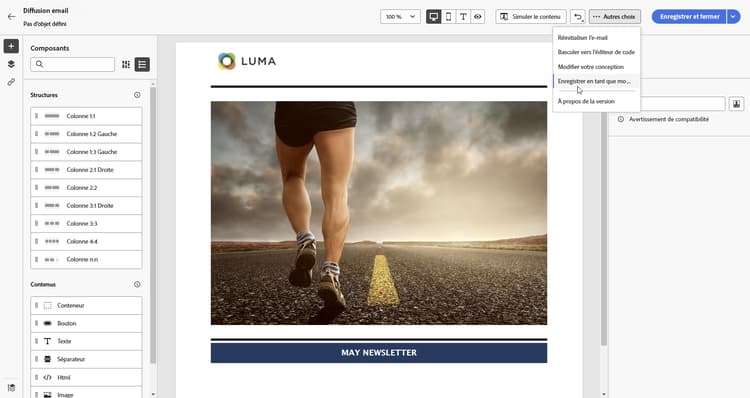Click the components panel scrollbar

(x=153, y=225)
